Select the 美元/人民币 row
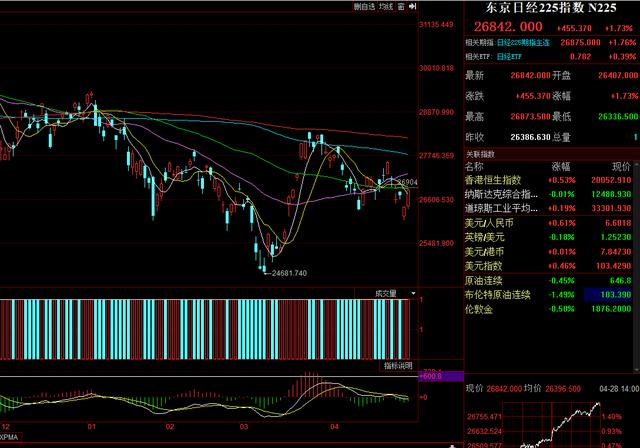Screen dimensions: 640x448 (548, 223)
